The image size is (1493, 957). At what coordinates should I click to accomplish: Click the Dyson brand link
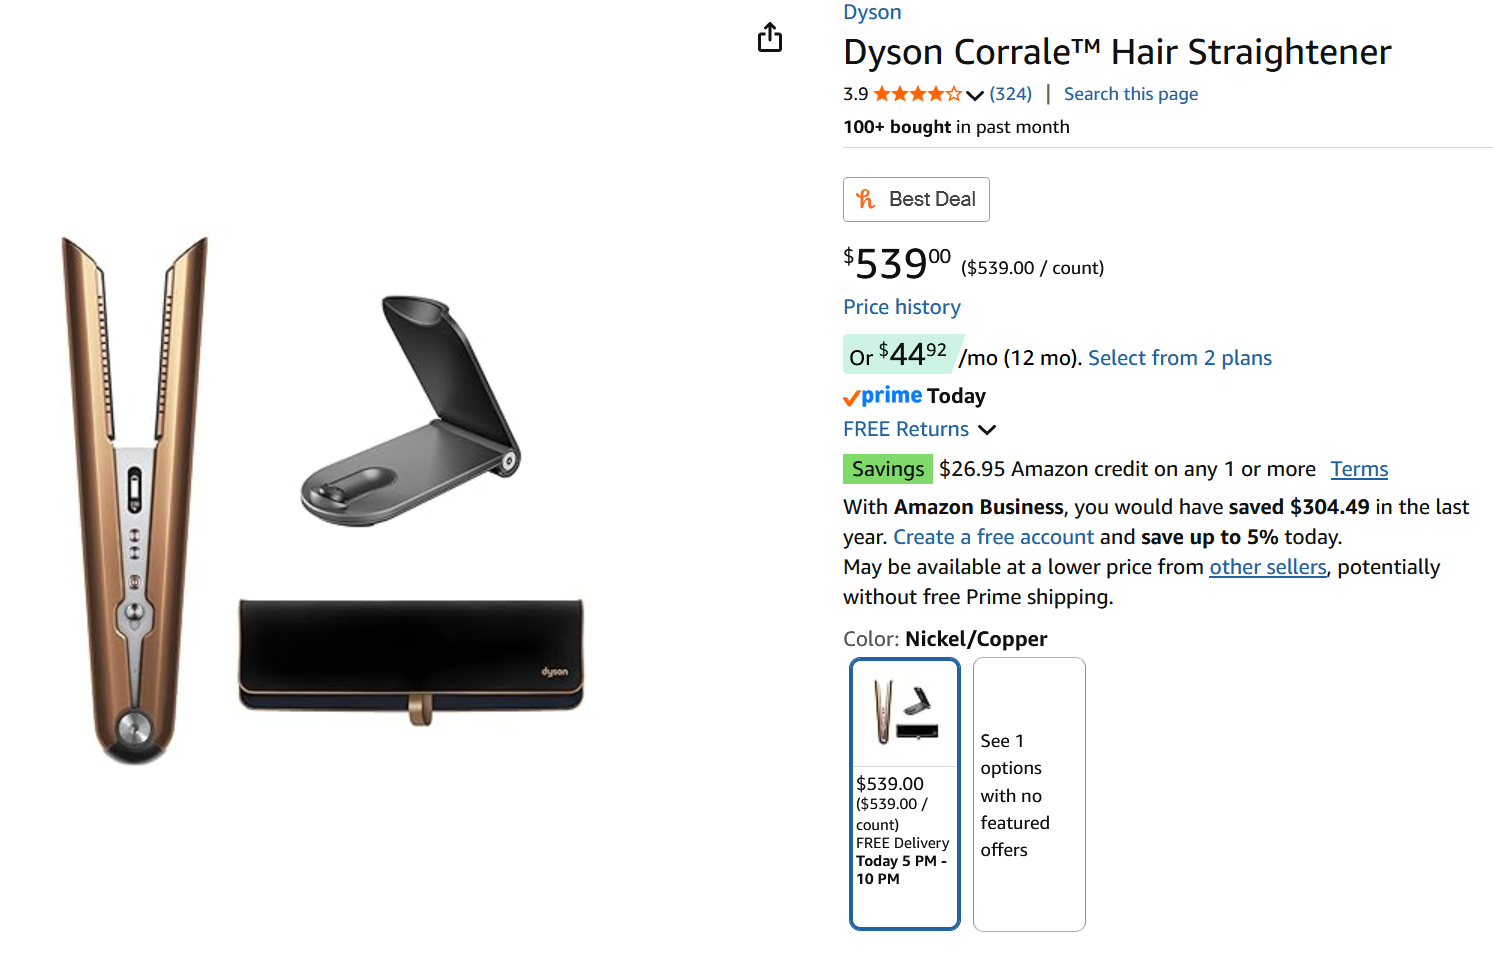pos(872,12)
